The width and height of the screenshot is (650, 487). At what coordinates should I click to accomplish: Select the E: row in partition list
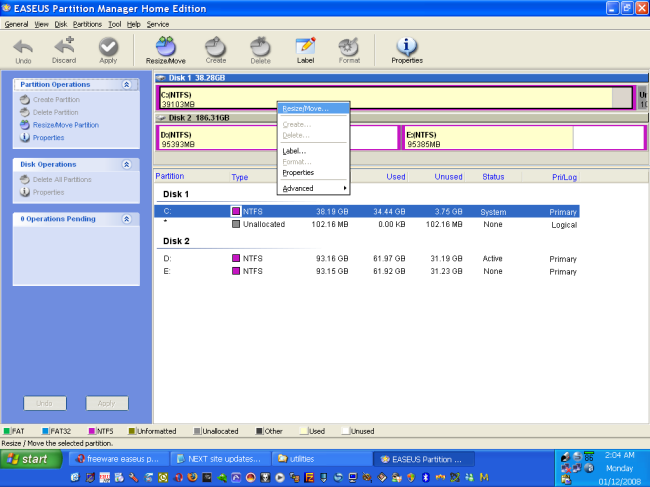[367, 271]
